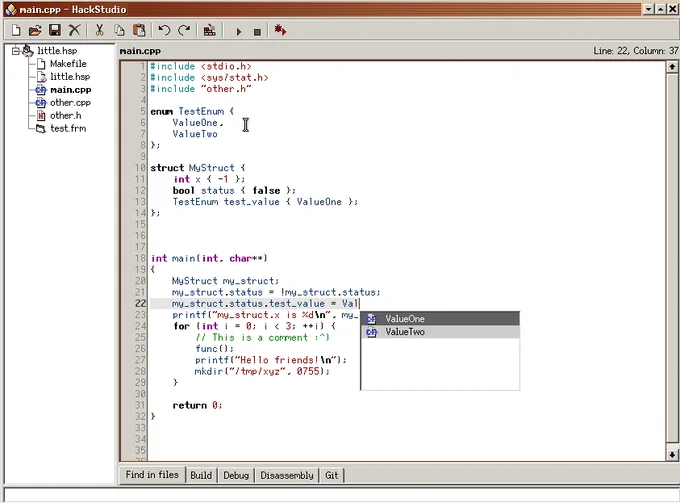This screenshot has width=680, height=503.
Task: Click the 'MyStruct my_struct;' declaration line
Action: click(x=226, y=281)
